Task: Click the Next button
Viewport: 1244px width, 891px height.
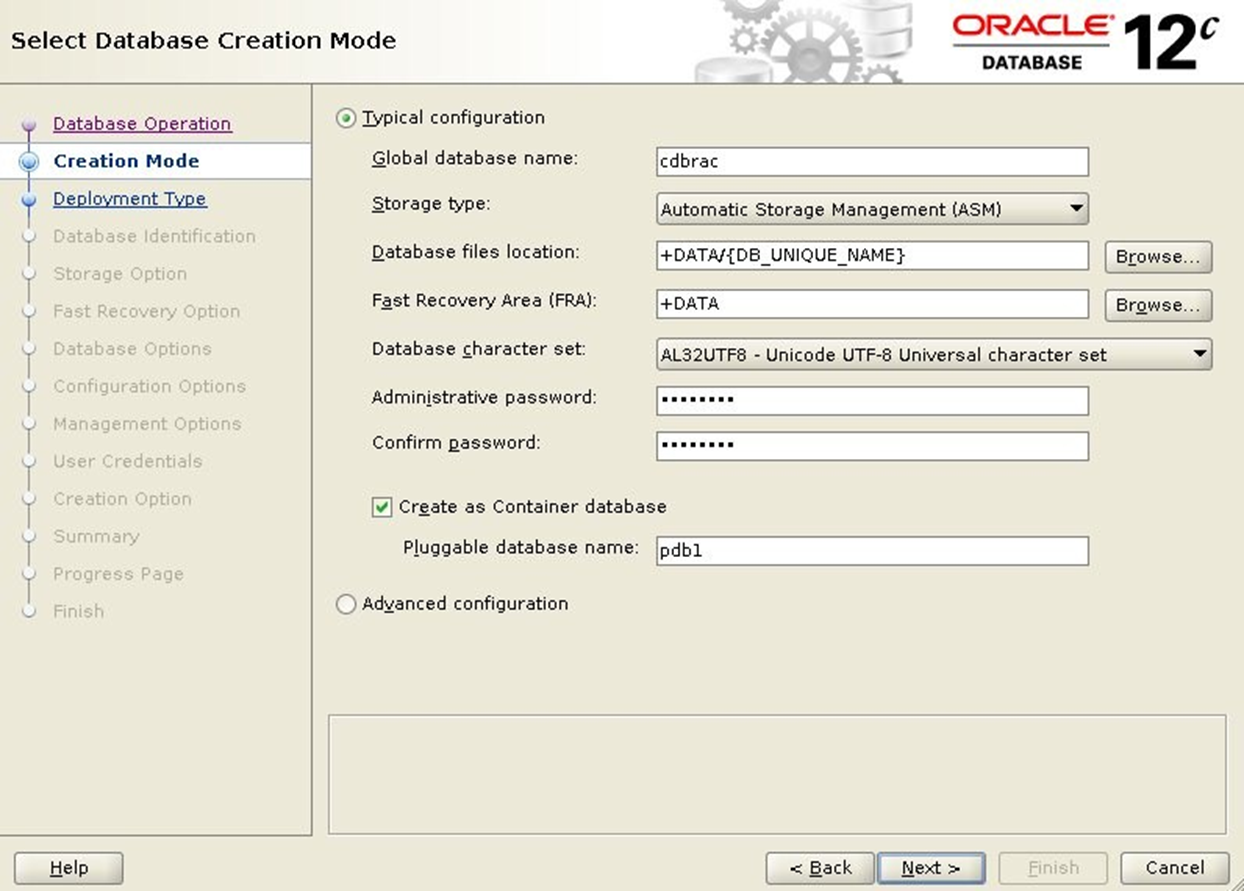Action: tap(931, 868)
